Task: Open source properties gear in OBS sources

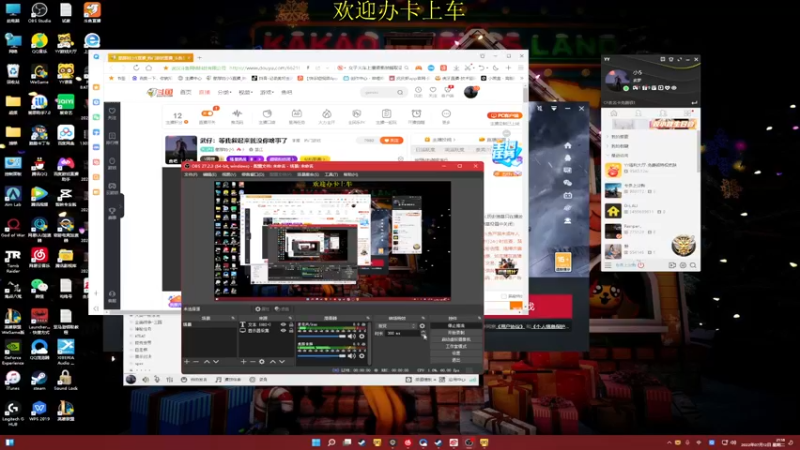Action: tap(262, 362)
